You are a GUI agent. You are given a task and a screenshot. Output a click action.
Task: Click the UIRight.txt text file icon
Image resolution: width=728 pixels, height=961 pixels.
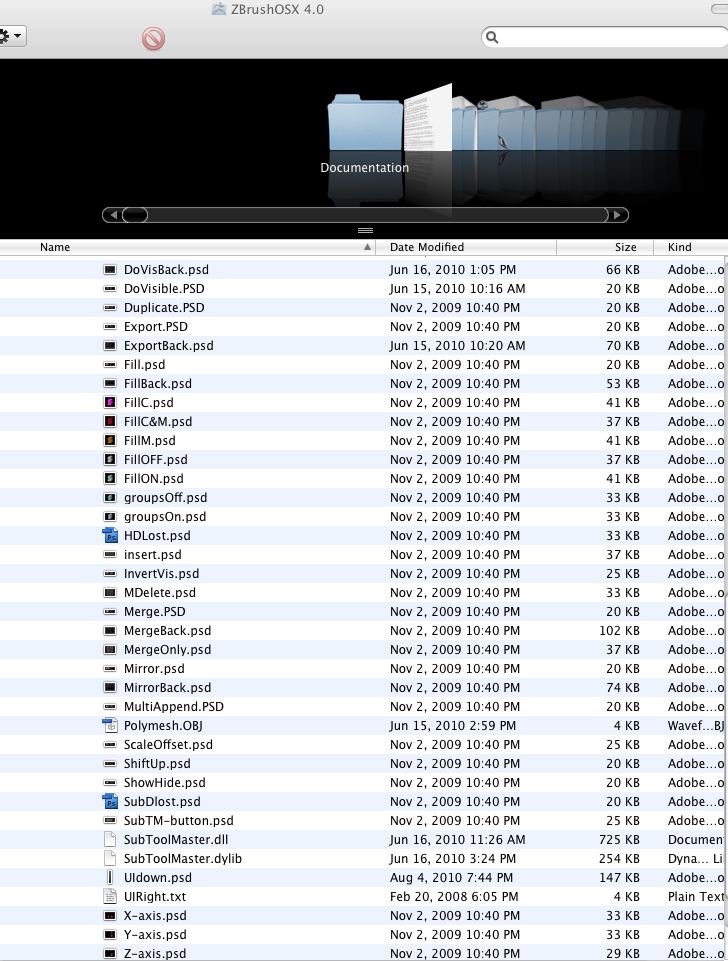[110, 897]
